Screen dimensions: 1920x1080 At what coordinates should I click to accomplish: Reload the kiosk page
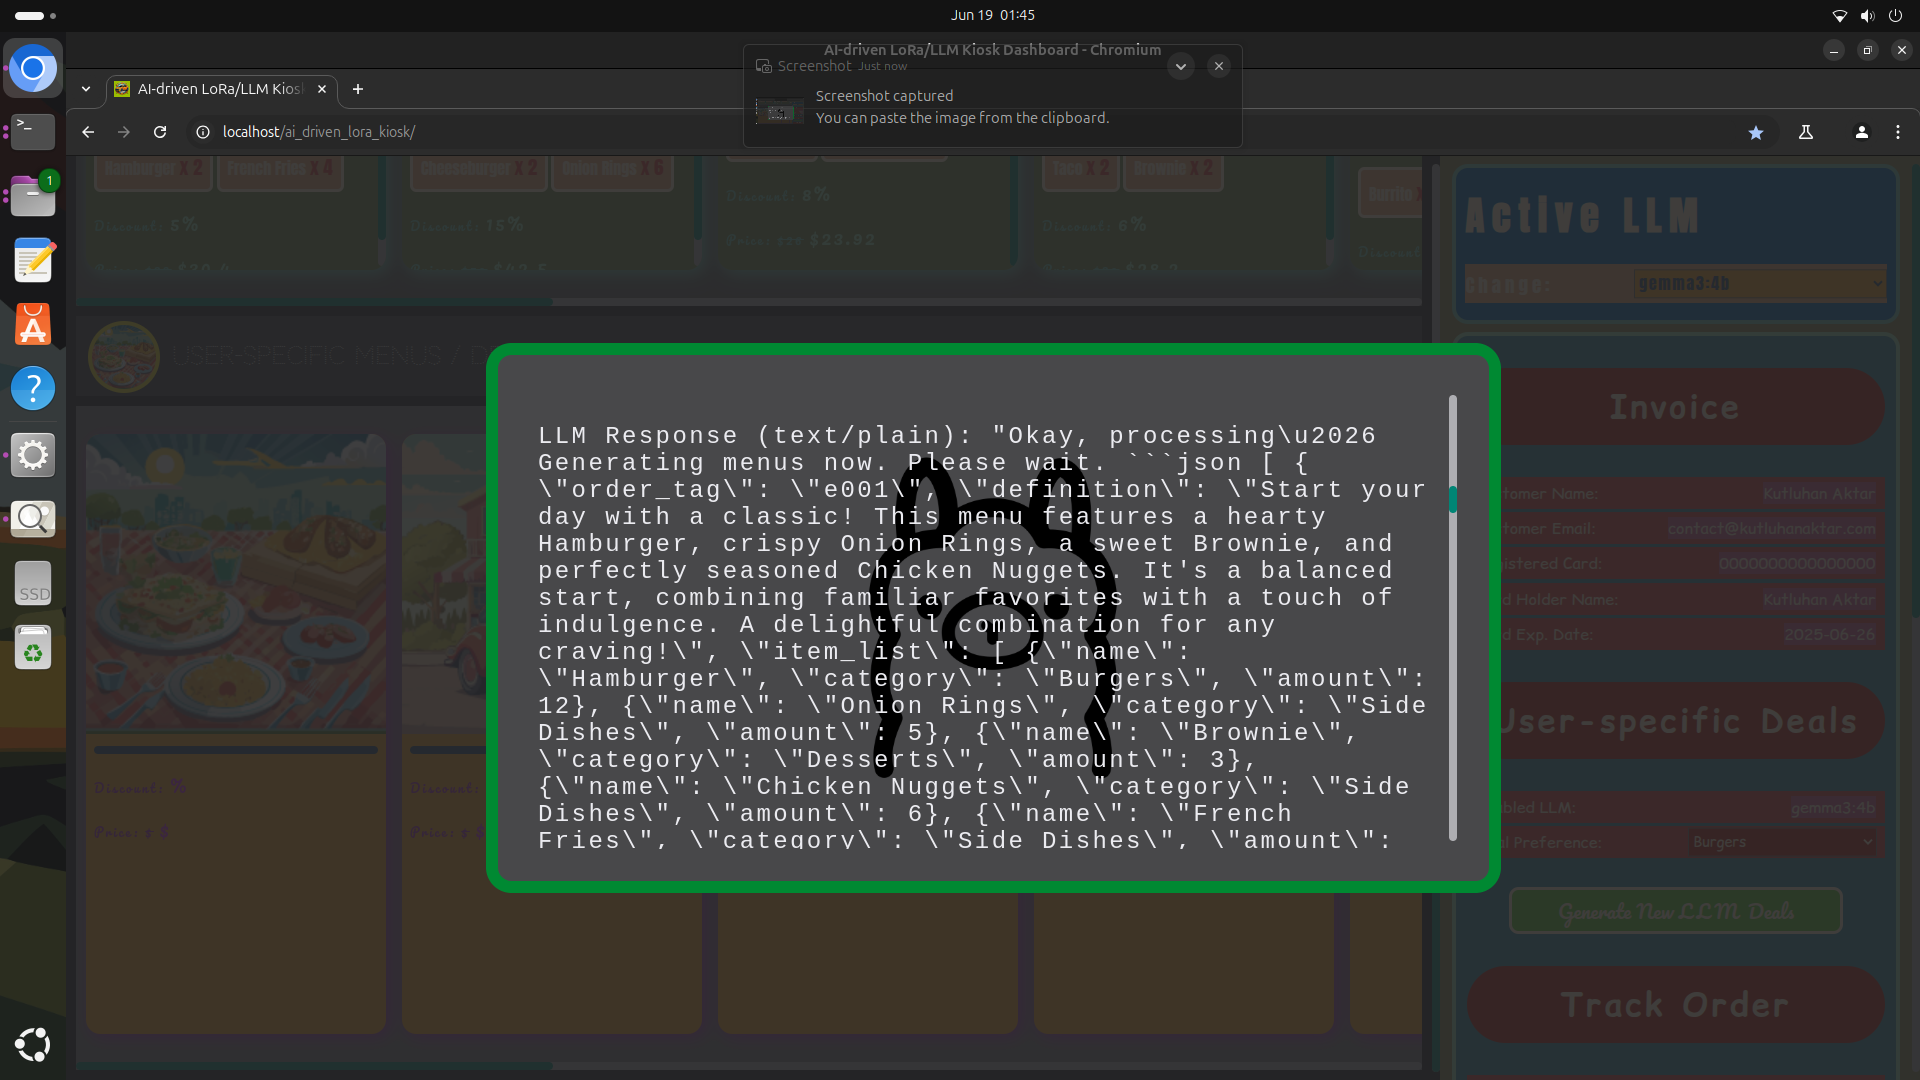(x=160, y=132)
